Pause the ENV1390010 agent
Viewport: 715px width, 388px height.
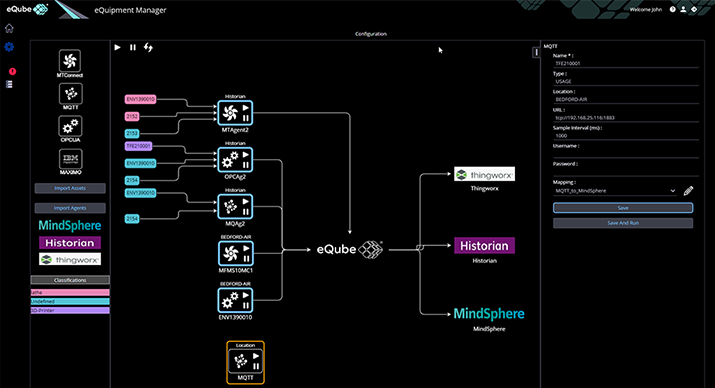(x=246, y=306)
